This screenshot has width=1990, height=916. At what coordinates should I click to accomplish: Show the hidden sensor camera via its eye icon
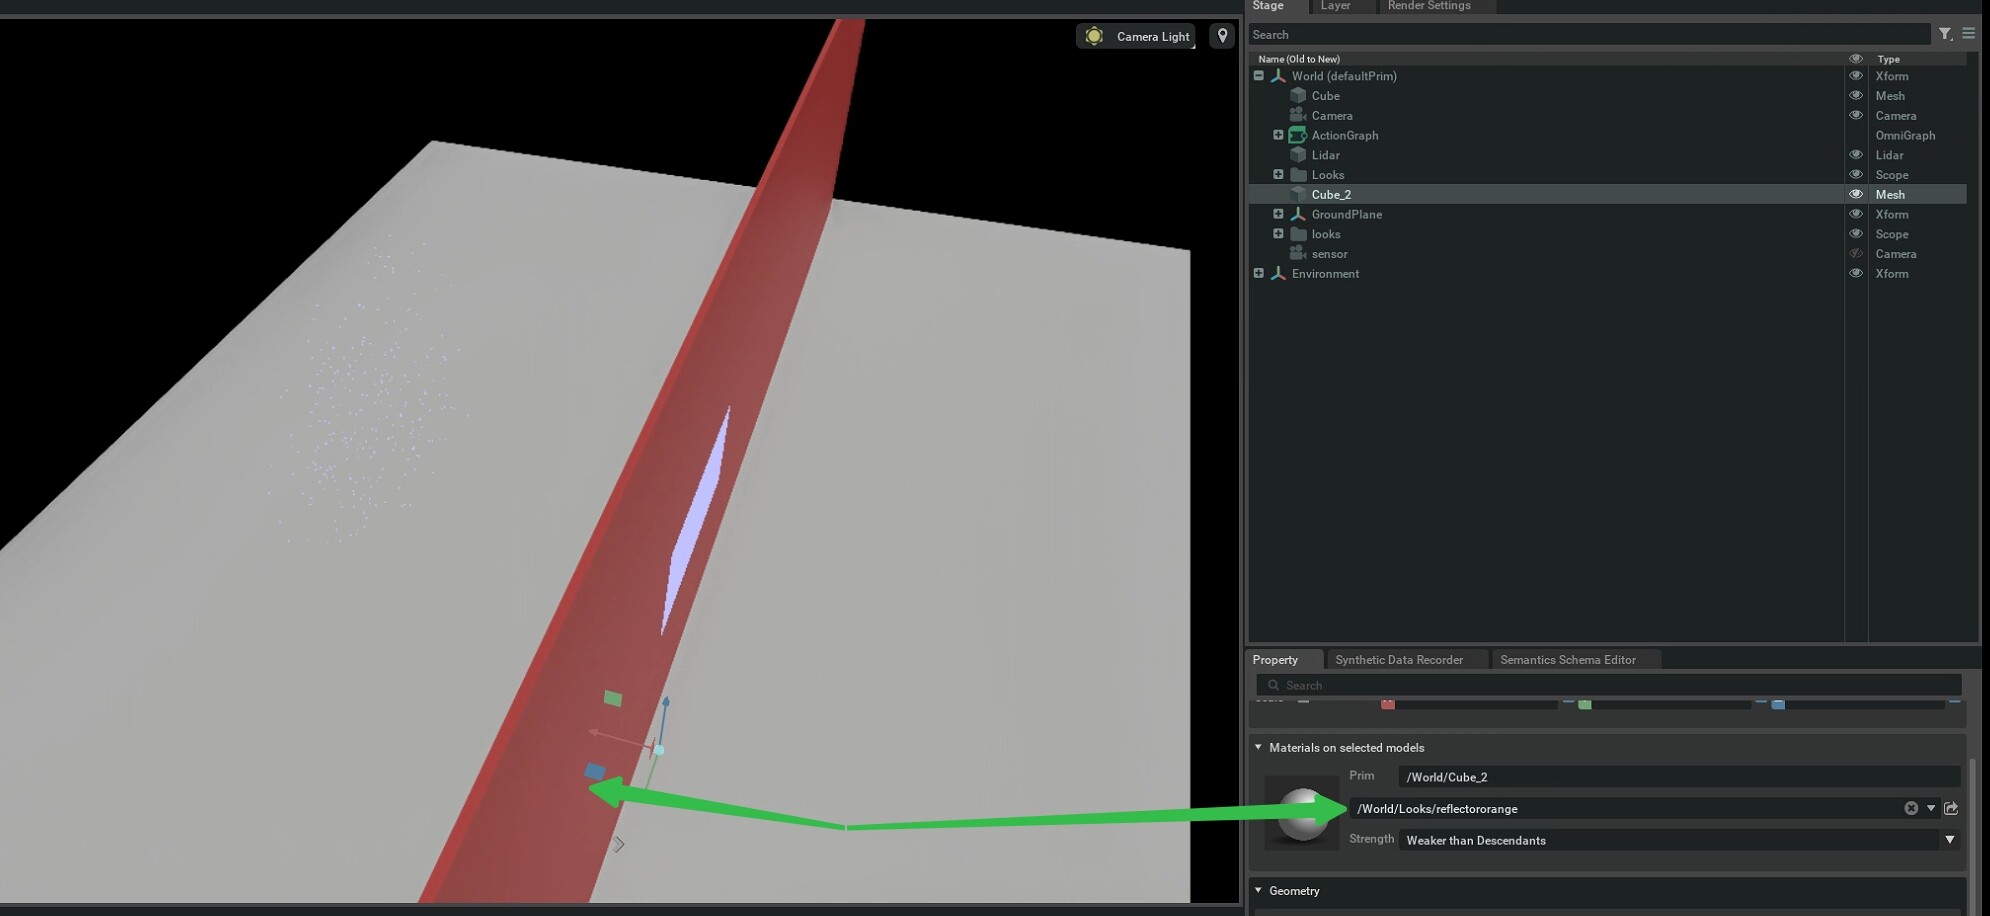[1857, 254]
